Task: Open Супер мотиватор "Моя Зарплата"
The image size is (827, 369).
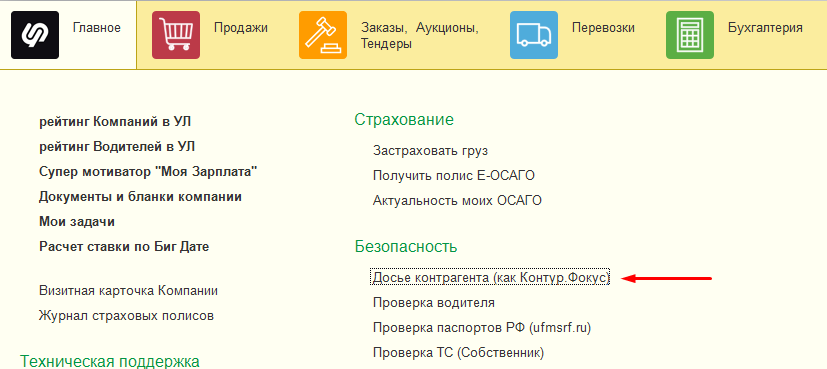Action: pos(148,172)
